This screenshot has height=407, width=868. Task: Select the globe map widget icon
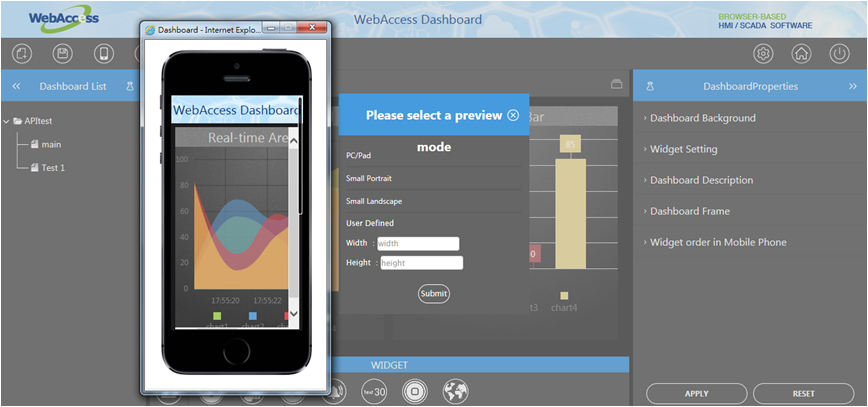coord(455,391)
